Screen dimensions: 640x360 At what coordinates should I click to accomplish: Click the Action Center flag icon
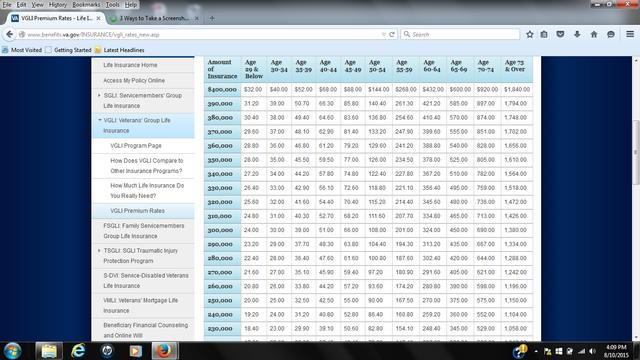coord(548,351)
